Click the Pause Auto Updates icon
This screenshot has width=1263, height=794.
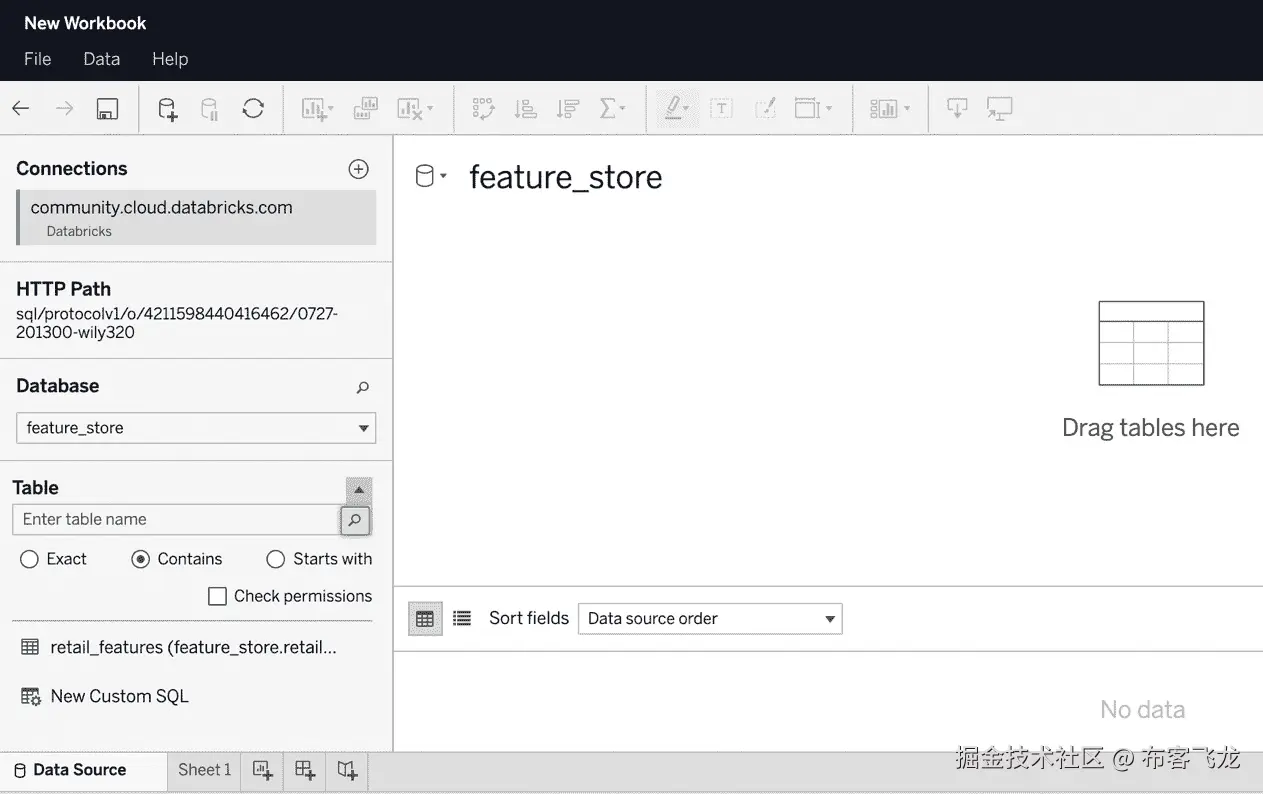tap(209, 108)
